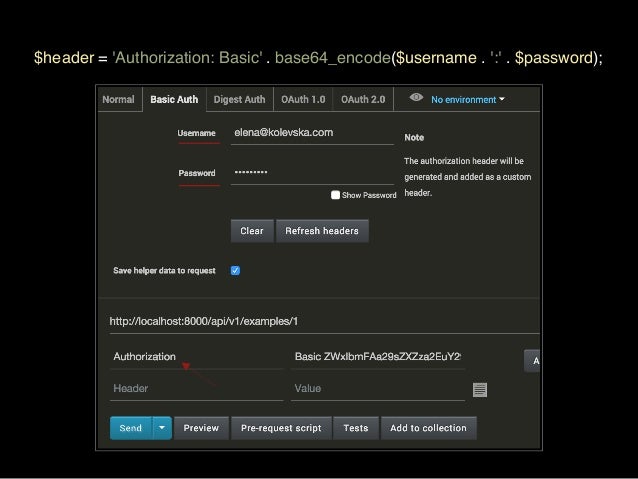
Task: Switch to the Normal tab
Action: [x=118, y=99]
